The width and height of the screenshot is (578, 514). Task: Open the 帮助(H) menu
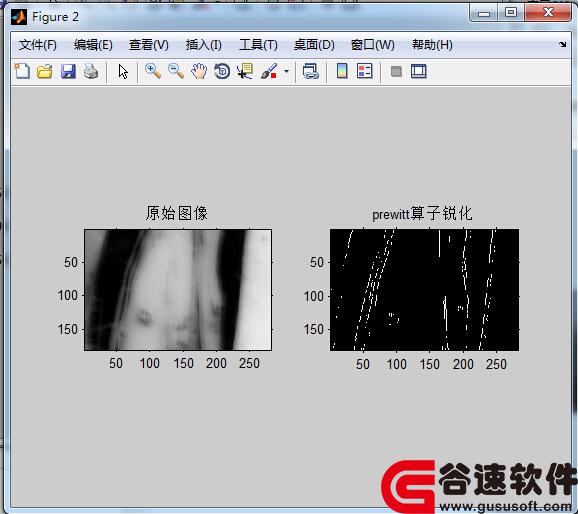tap(432, 45)
